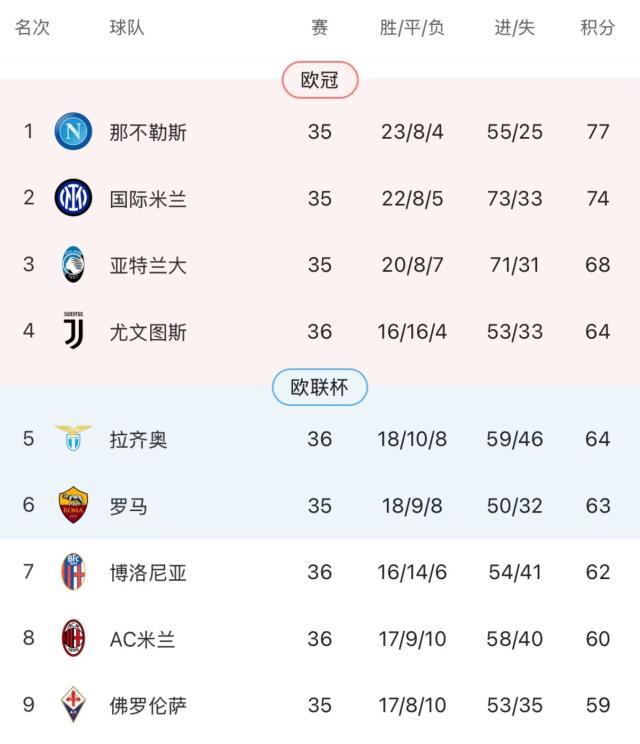Click the Bologna team badge
Screen dimensions: 640x744
pos(73,572)
